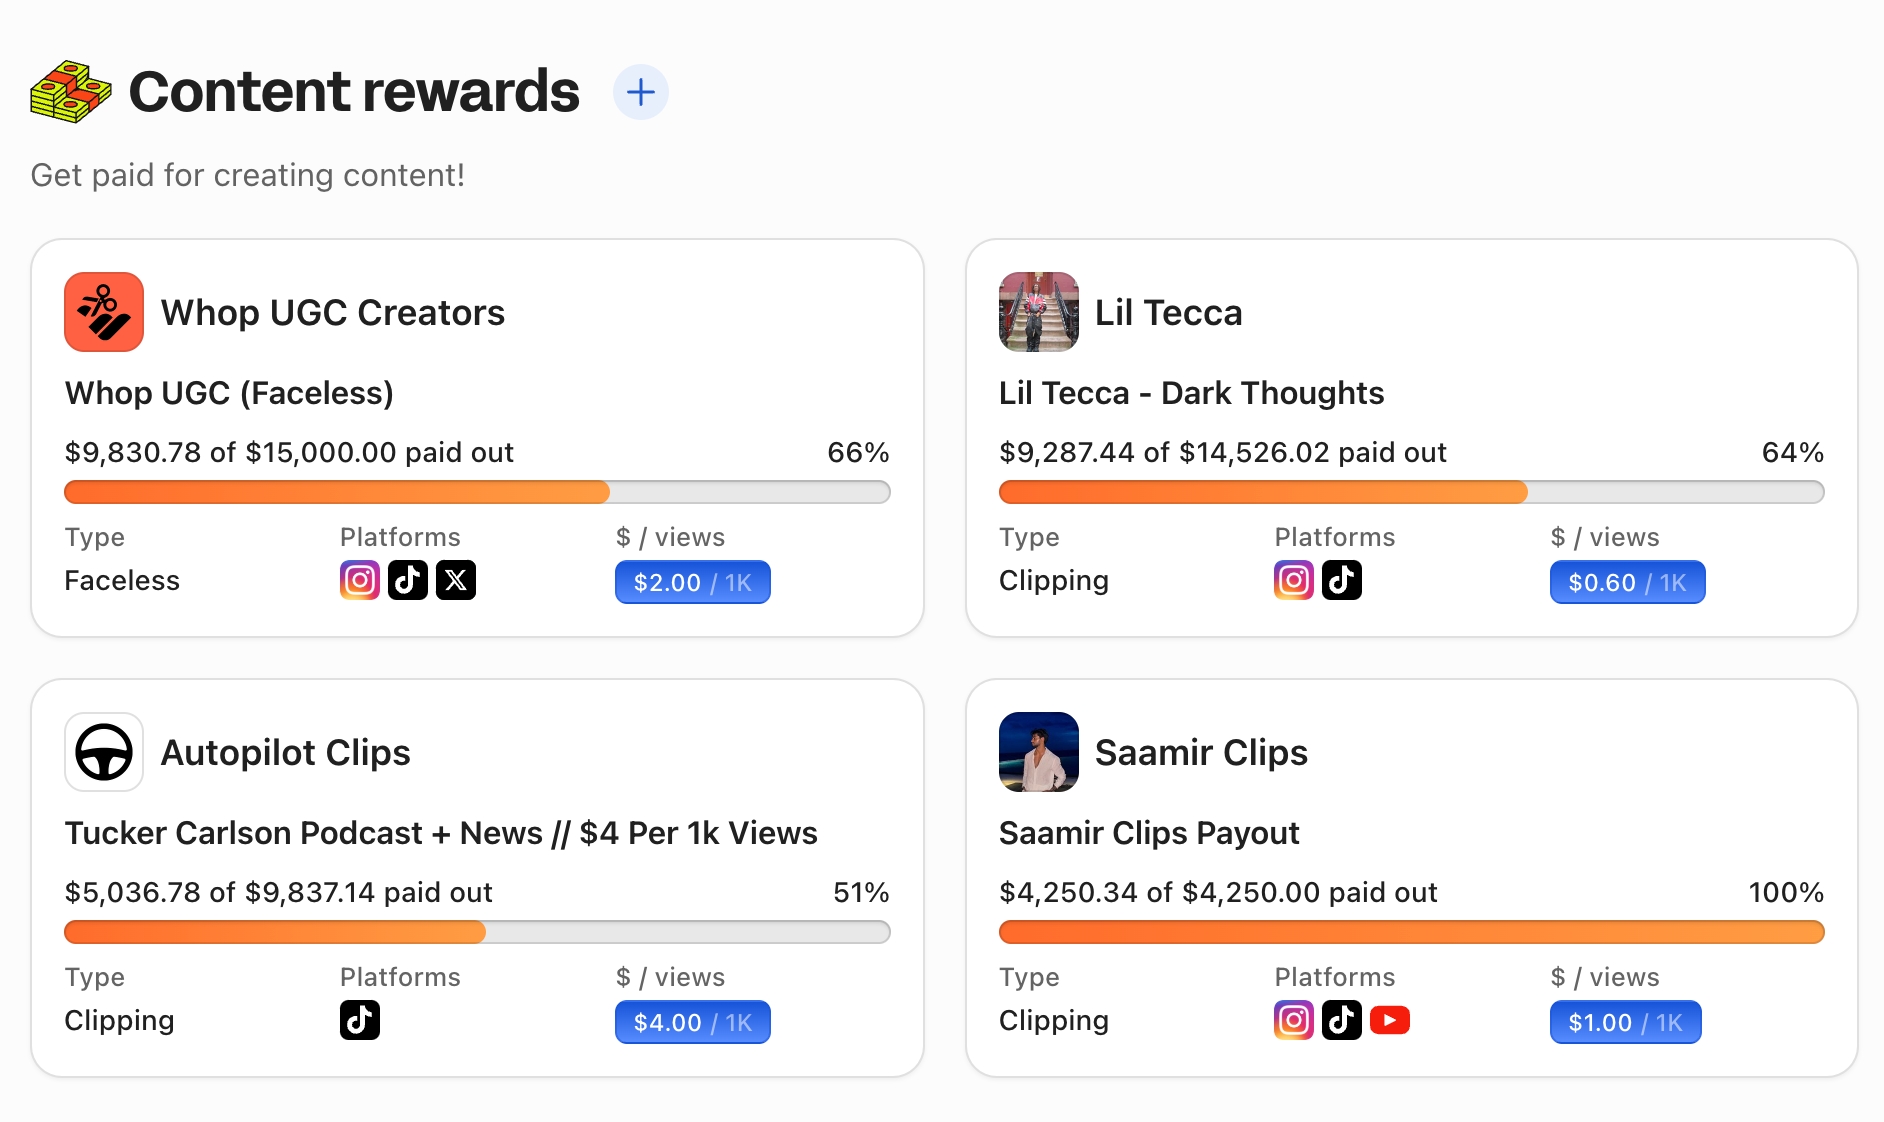This screenshot has height=1122, width=1884.
Task: Click the $4.00 / 1K rate badge
Action: (x=692, y=1022)
